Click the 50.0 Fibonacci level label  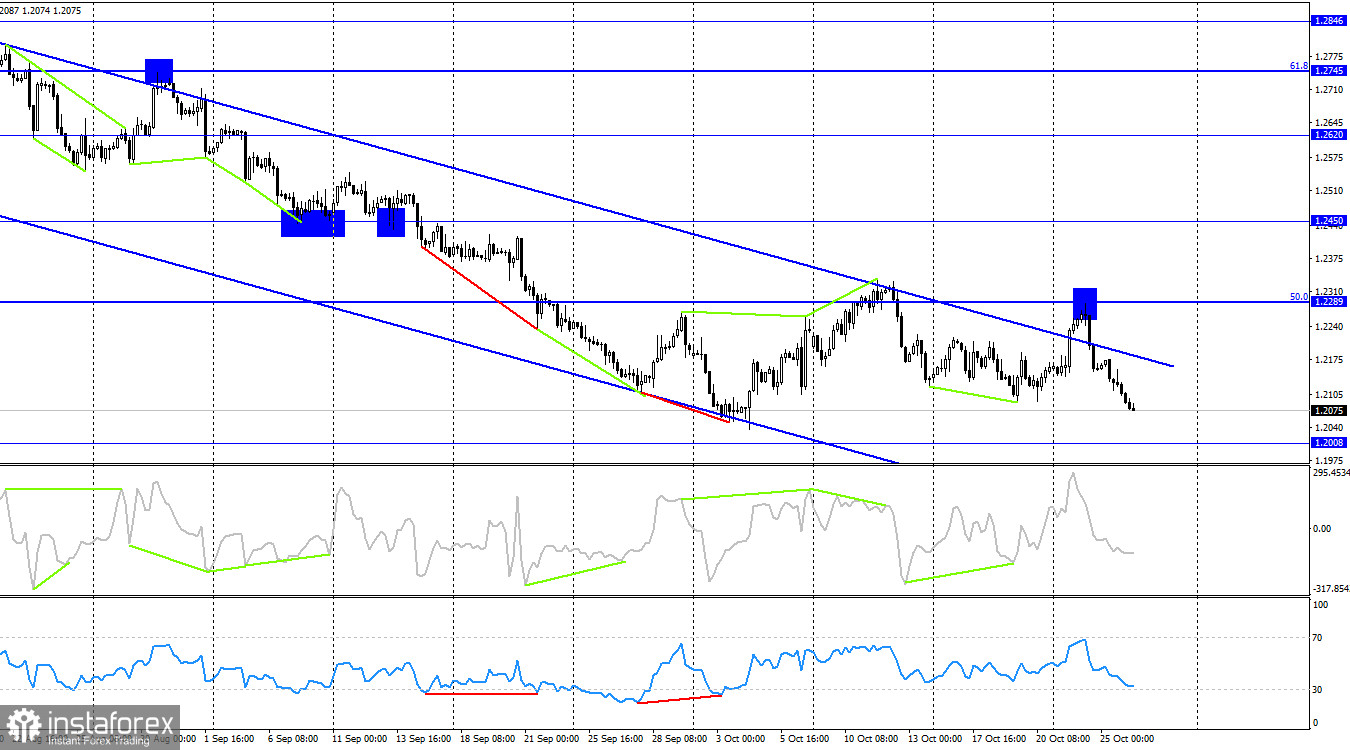[x=1298, y=296]
